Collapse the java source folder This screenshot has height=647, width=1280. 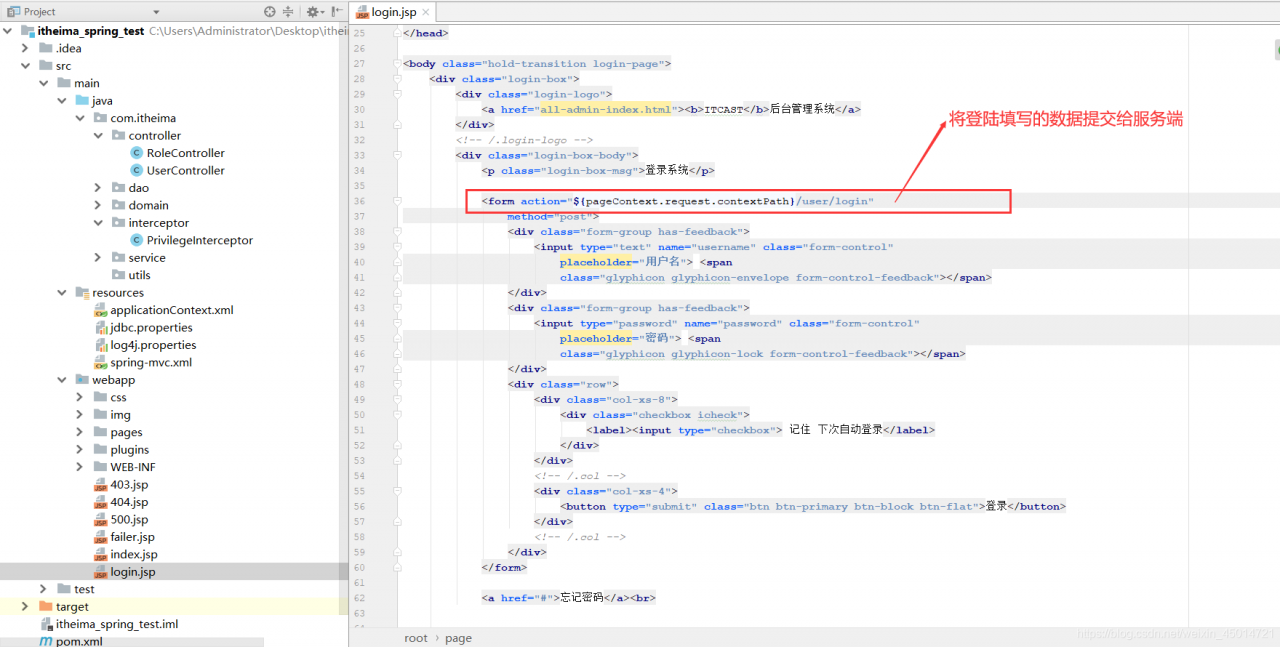[x=61, y=101]
